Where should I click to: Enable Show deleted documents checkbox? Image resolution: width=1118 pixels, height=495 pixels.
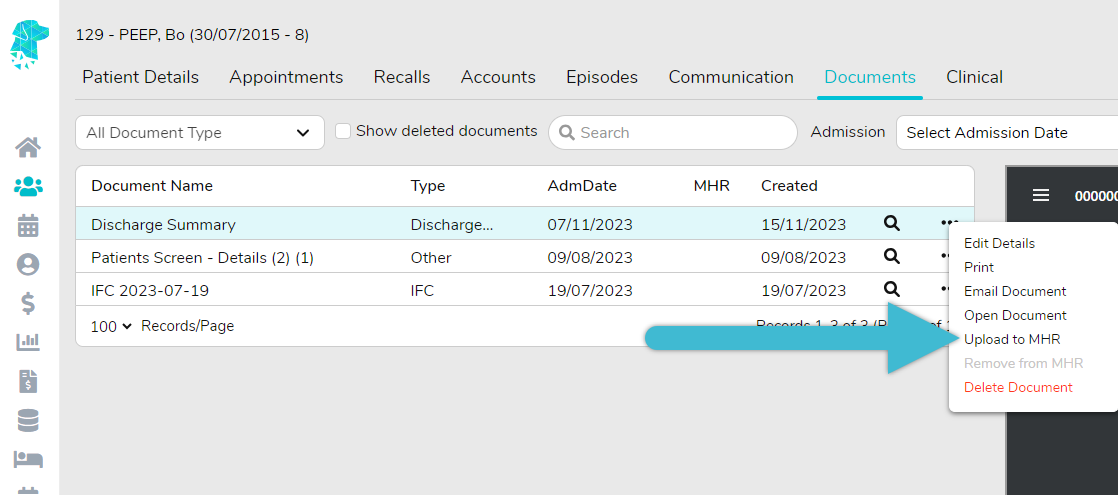(343, 131)
